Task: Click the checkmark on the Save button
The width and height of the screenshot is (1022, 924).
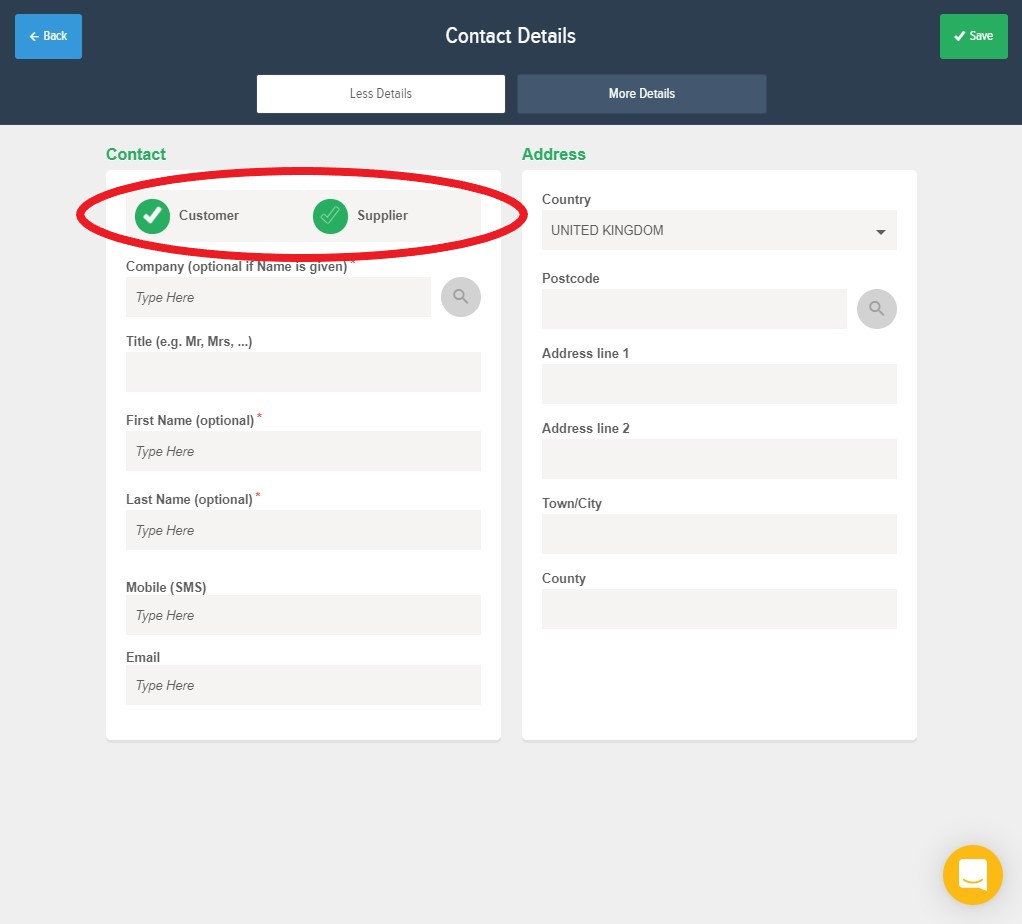Action: click(x=961, y=36)
